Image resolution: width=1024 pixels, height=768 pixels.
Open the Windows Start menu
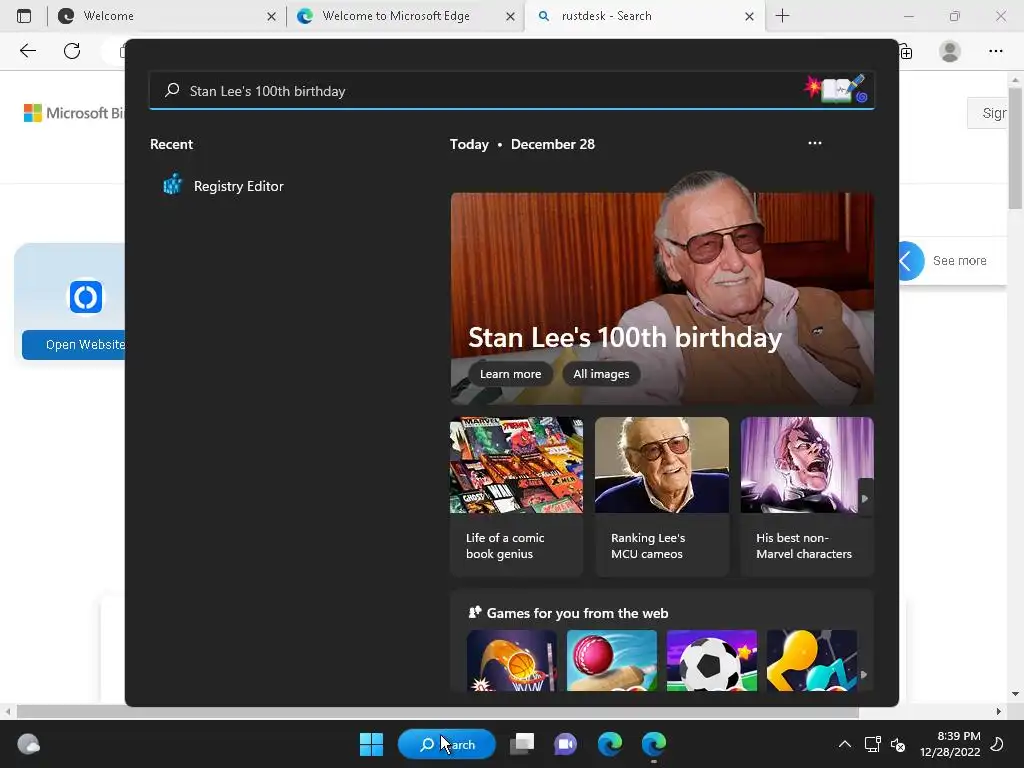372,744
